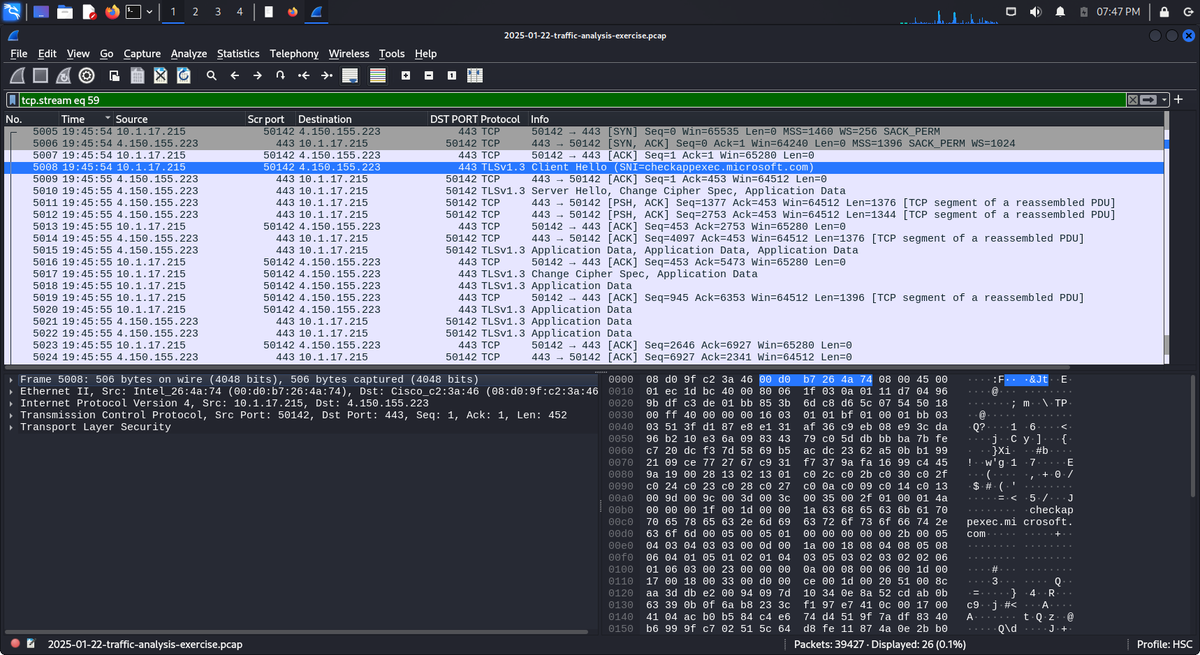Click the display filter bookmark icon

click(x=13, y=100)
